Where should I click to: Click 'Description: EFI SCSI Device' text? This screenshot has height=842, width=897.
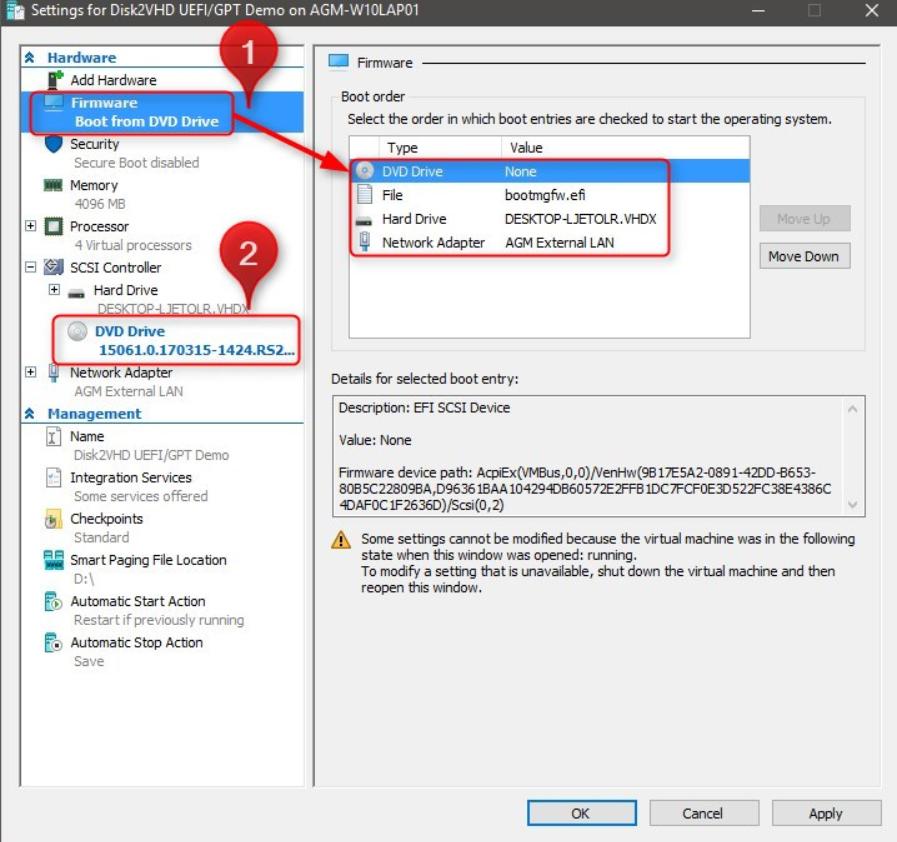(424, 408)
